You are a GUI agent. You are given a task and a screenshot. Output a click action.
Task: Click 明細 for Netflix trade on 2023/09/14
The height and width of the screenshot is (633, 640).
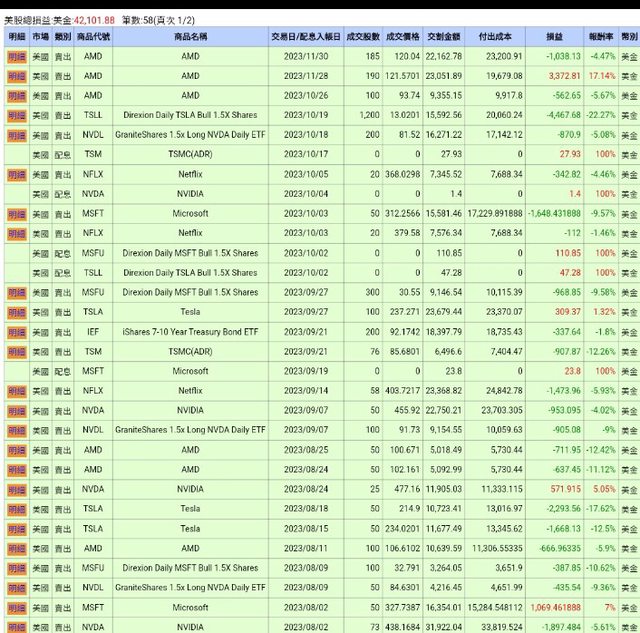point(16,390)
